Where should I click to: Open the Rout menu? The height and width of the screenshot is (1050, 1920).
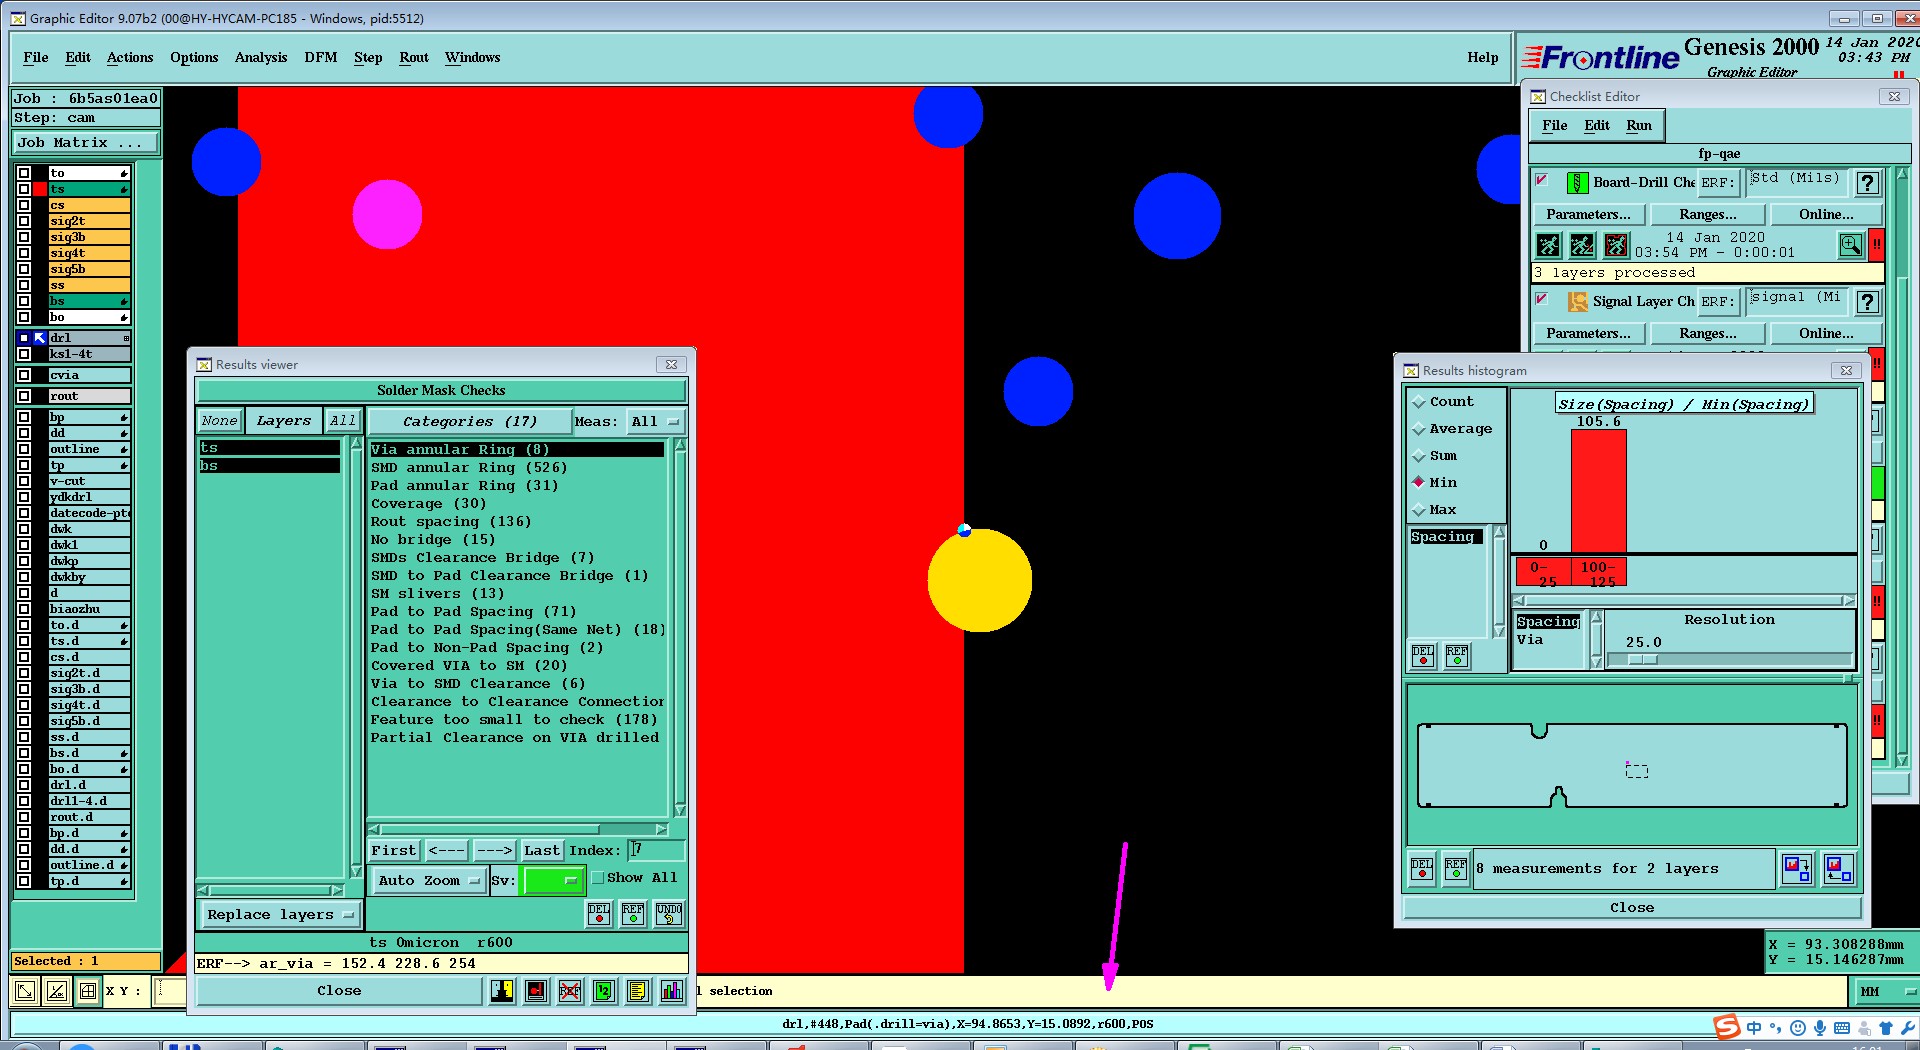tap(414, 57)
